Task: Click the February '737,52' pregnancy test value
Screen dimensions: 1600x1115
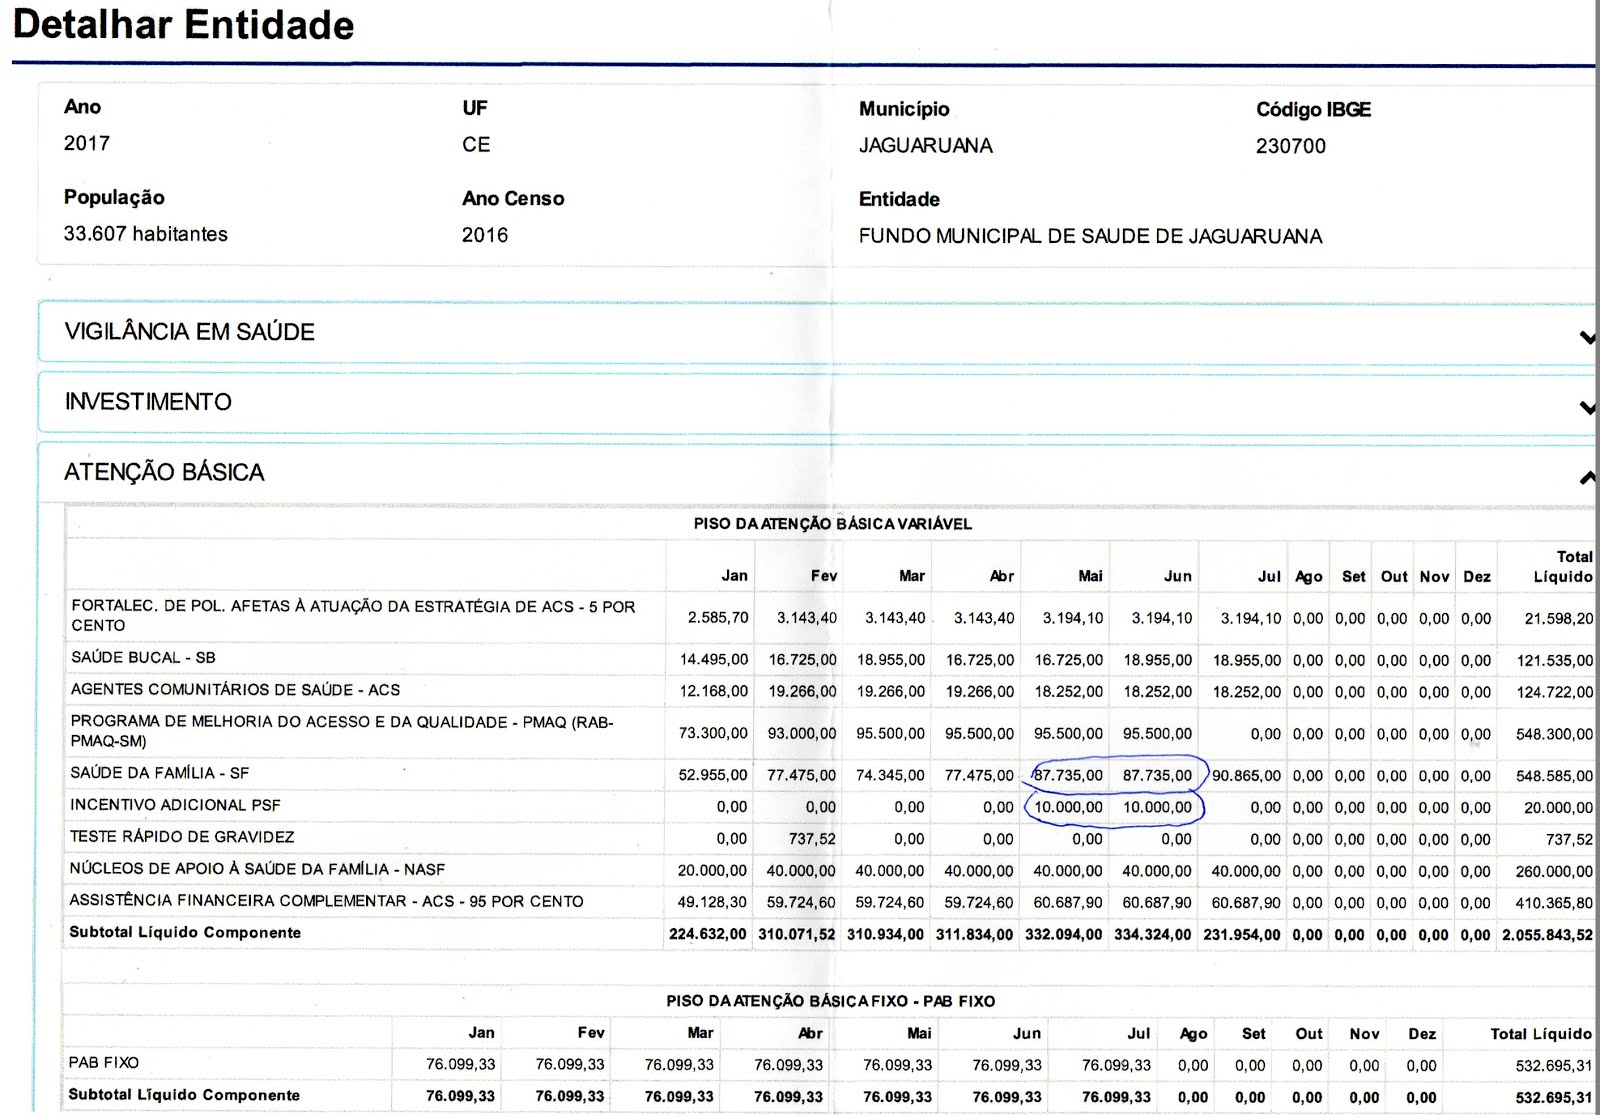Action: (x=812, y=839)
